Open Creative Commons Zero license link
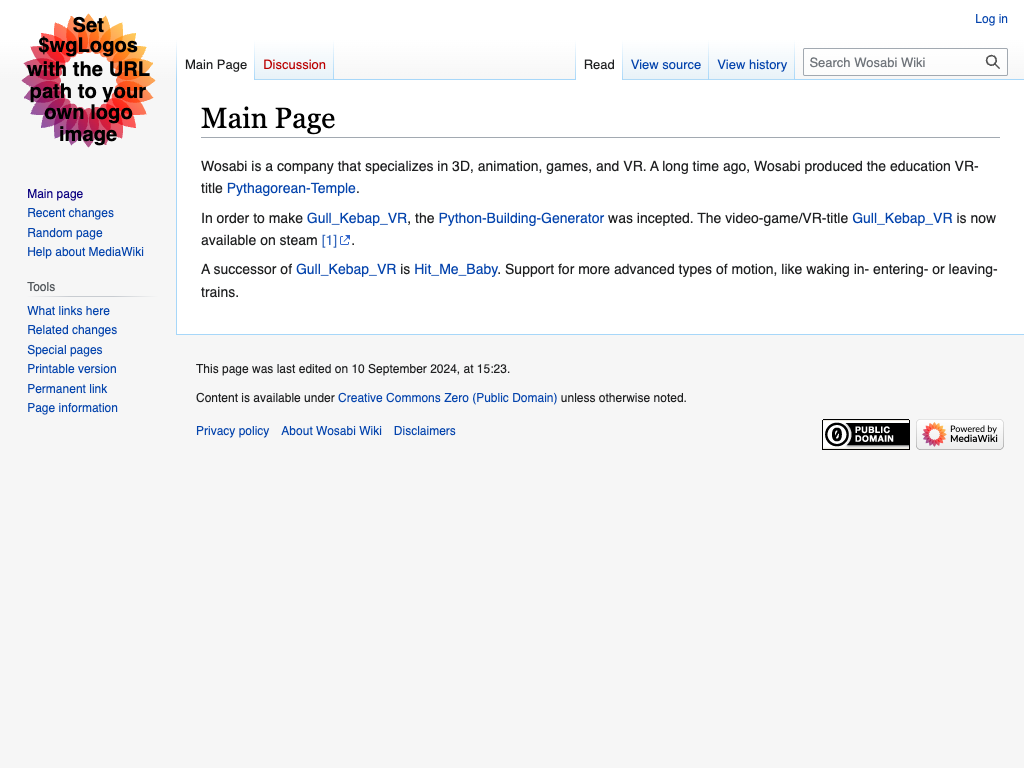Image resolution: width=1024 pixels, height=768 pixels. (x=447, y=398)
